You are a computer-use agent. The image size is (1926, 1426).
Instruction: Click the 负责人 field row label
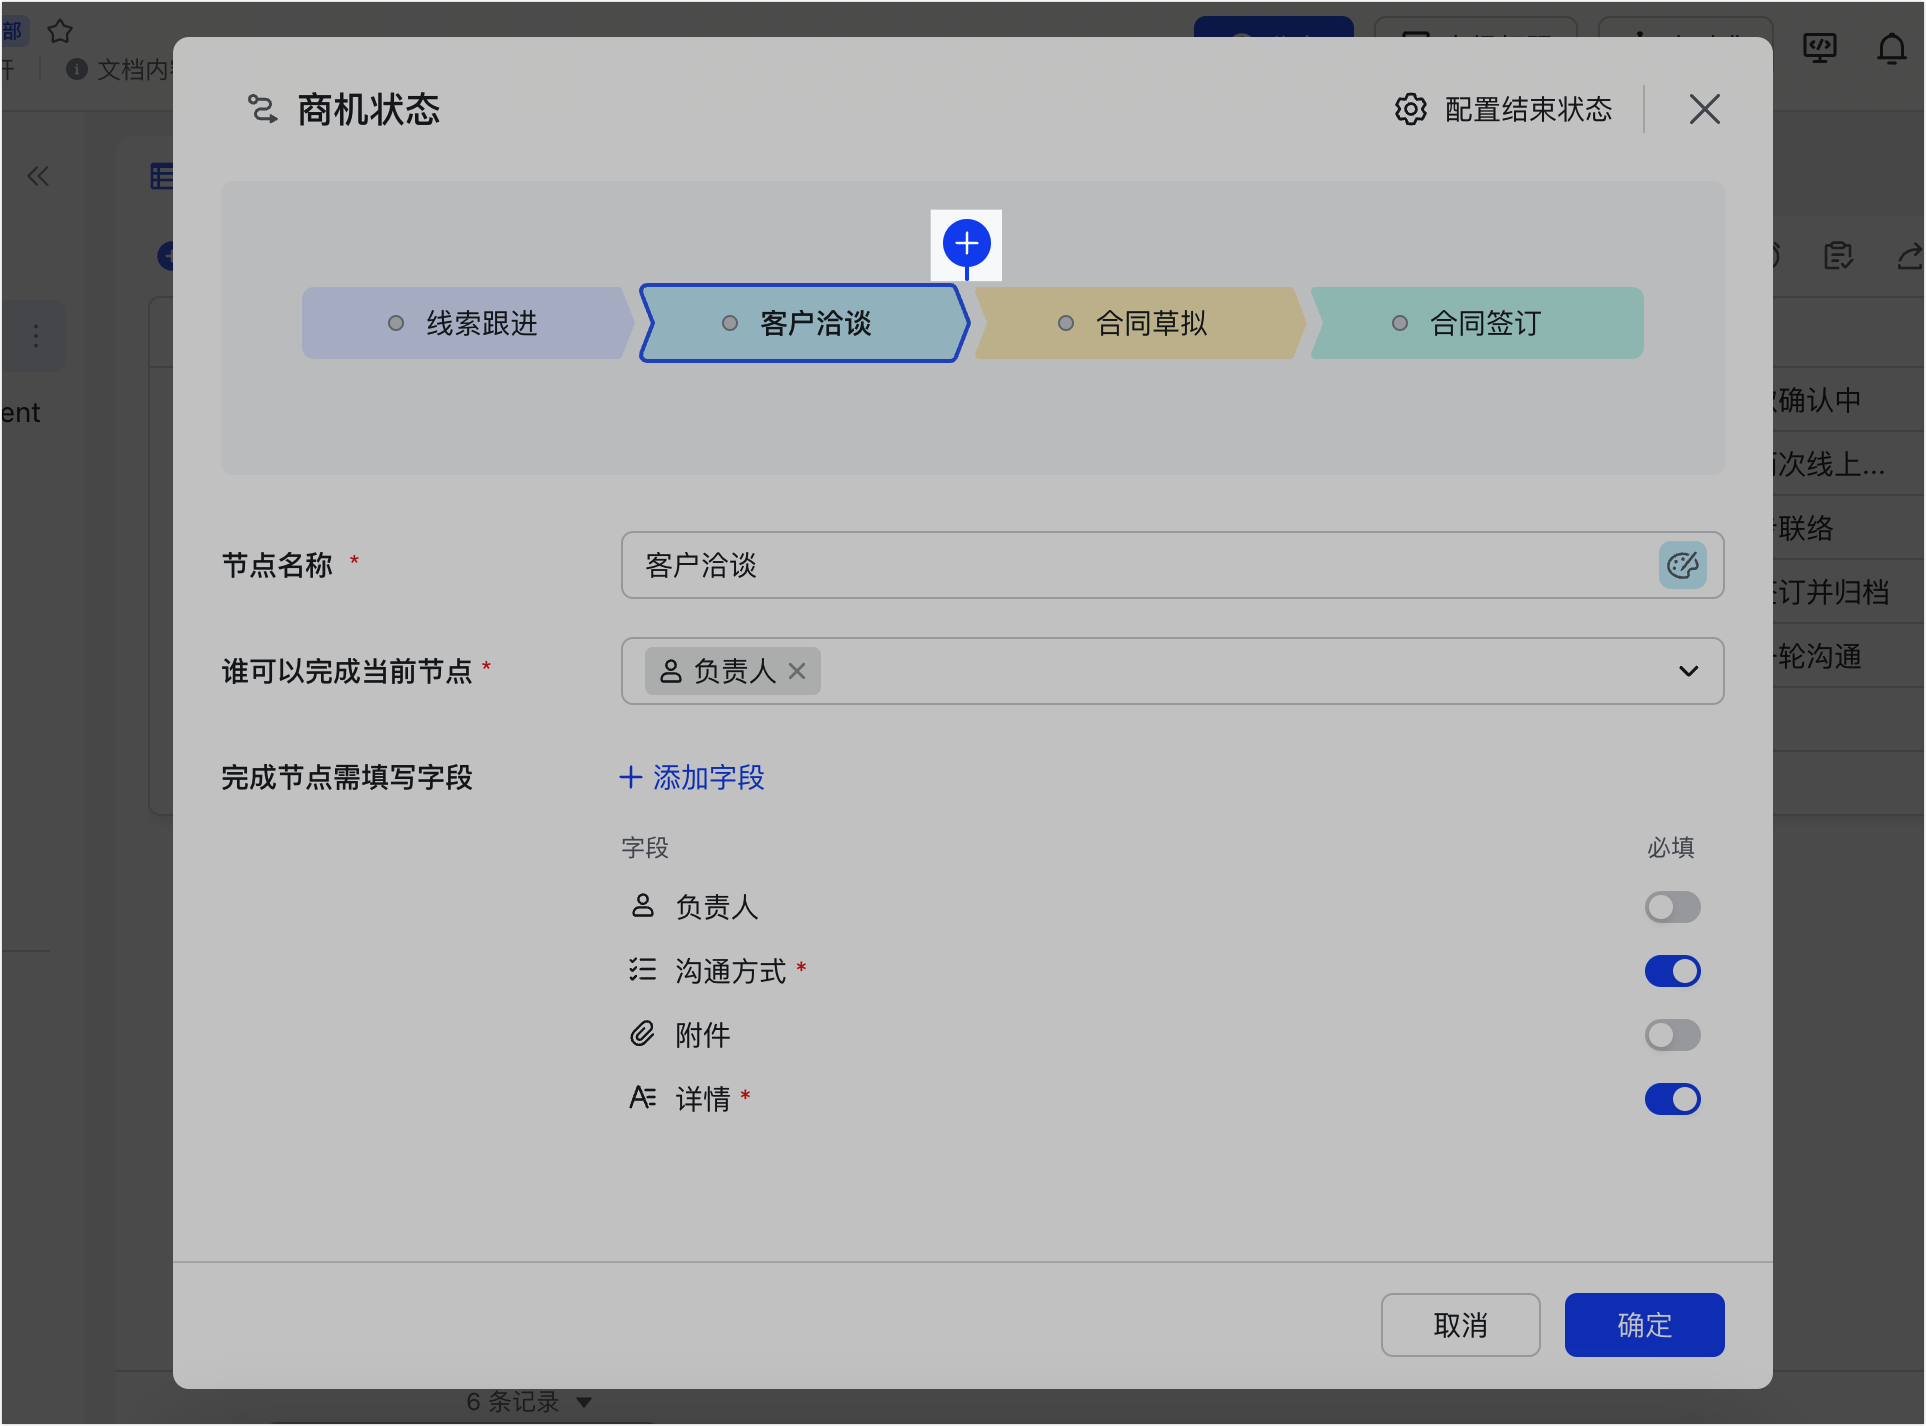pos(716,907)
